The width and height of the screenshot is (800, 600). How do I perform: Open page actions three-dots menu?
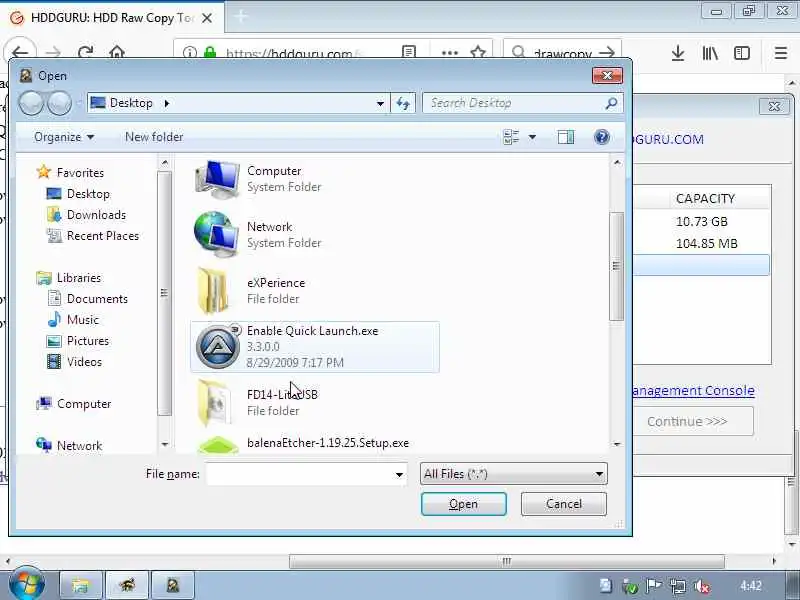coord(449,53)
